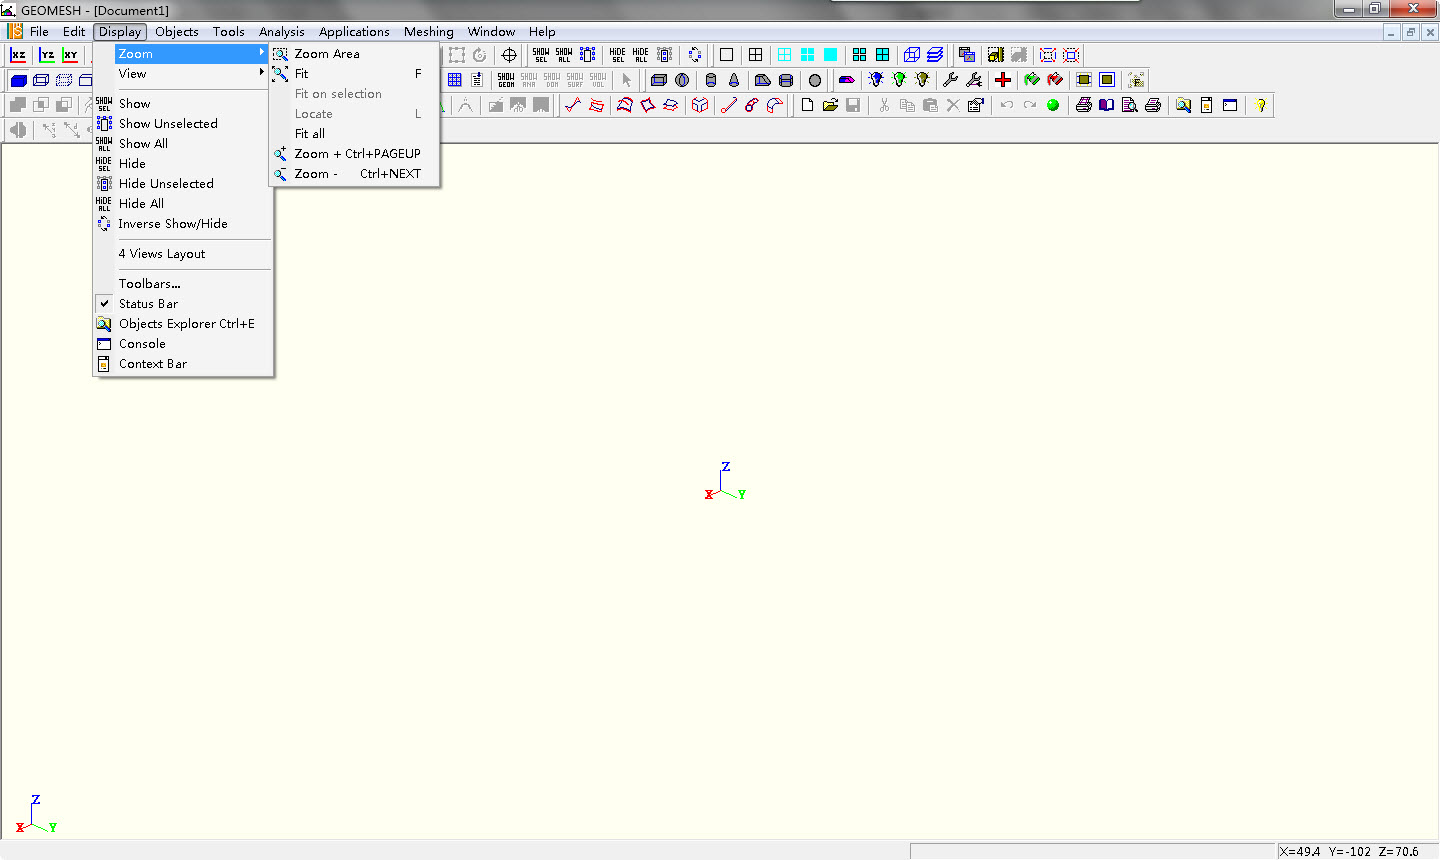Open the Applications menu
The width and height of the screenshot is (1440, 860).
pos(354,32)
